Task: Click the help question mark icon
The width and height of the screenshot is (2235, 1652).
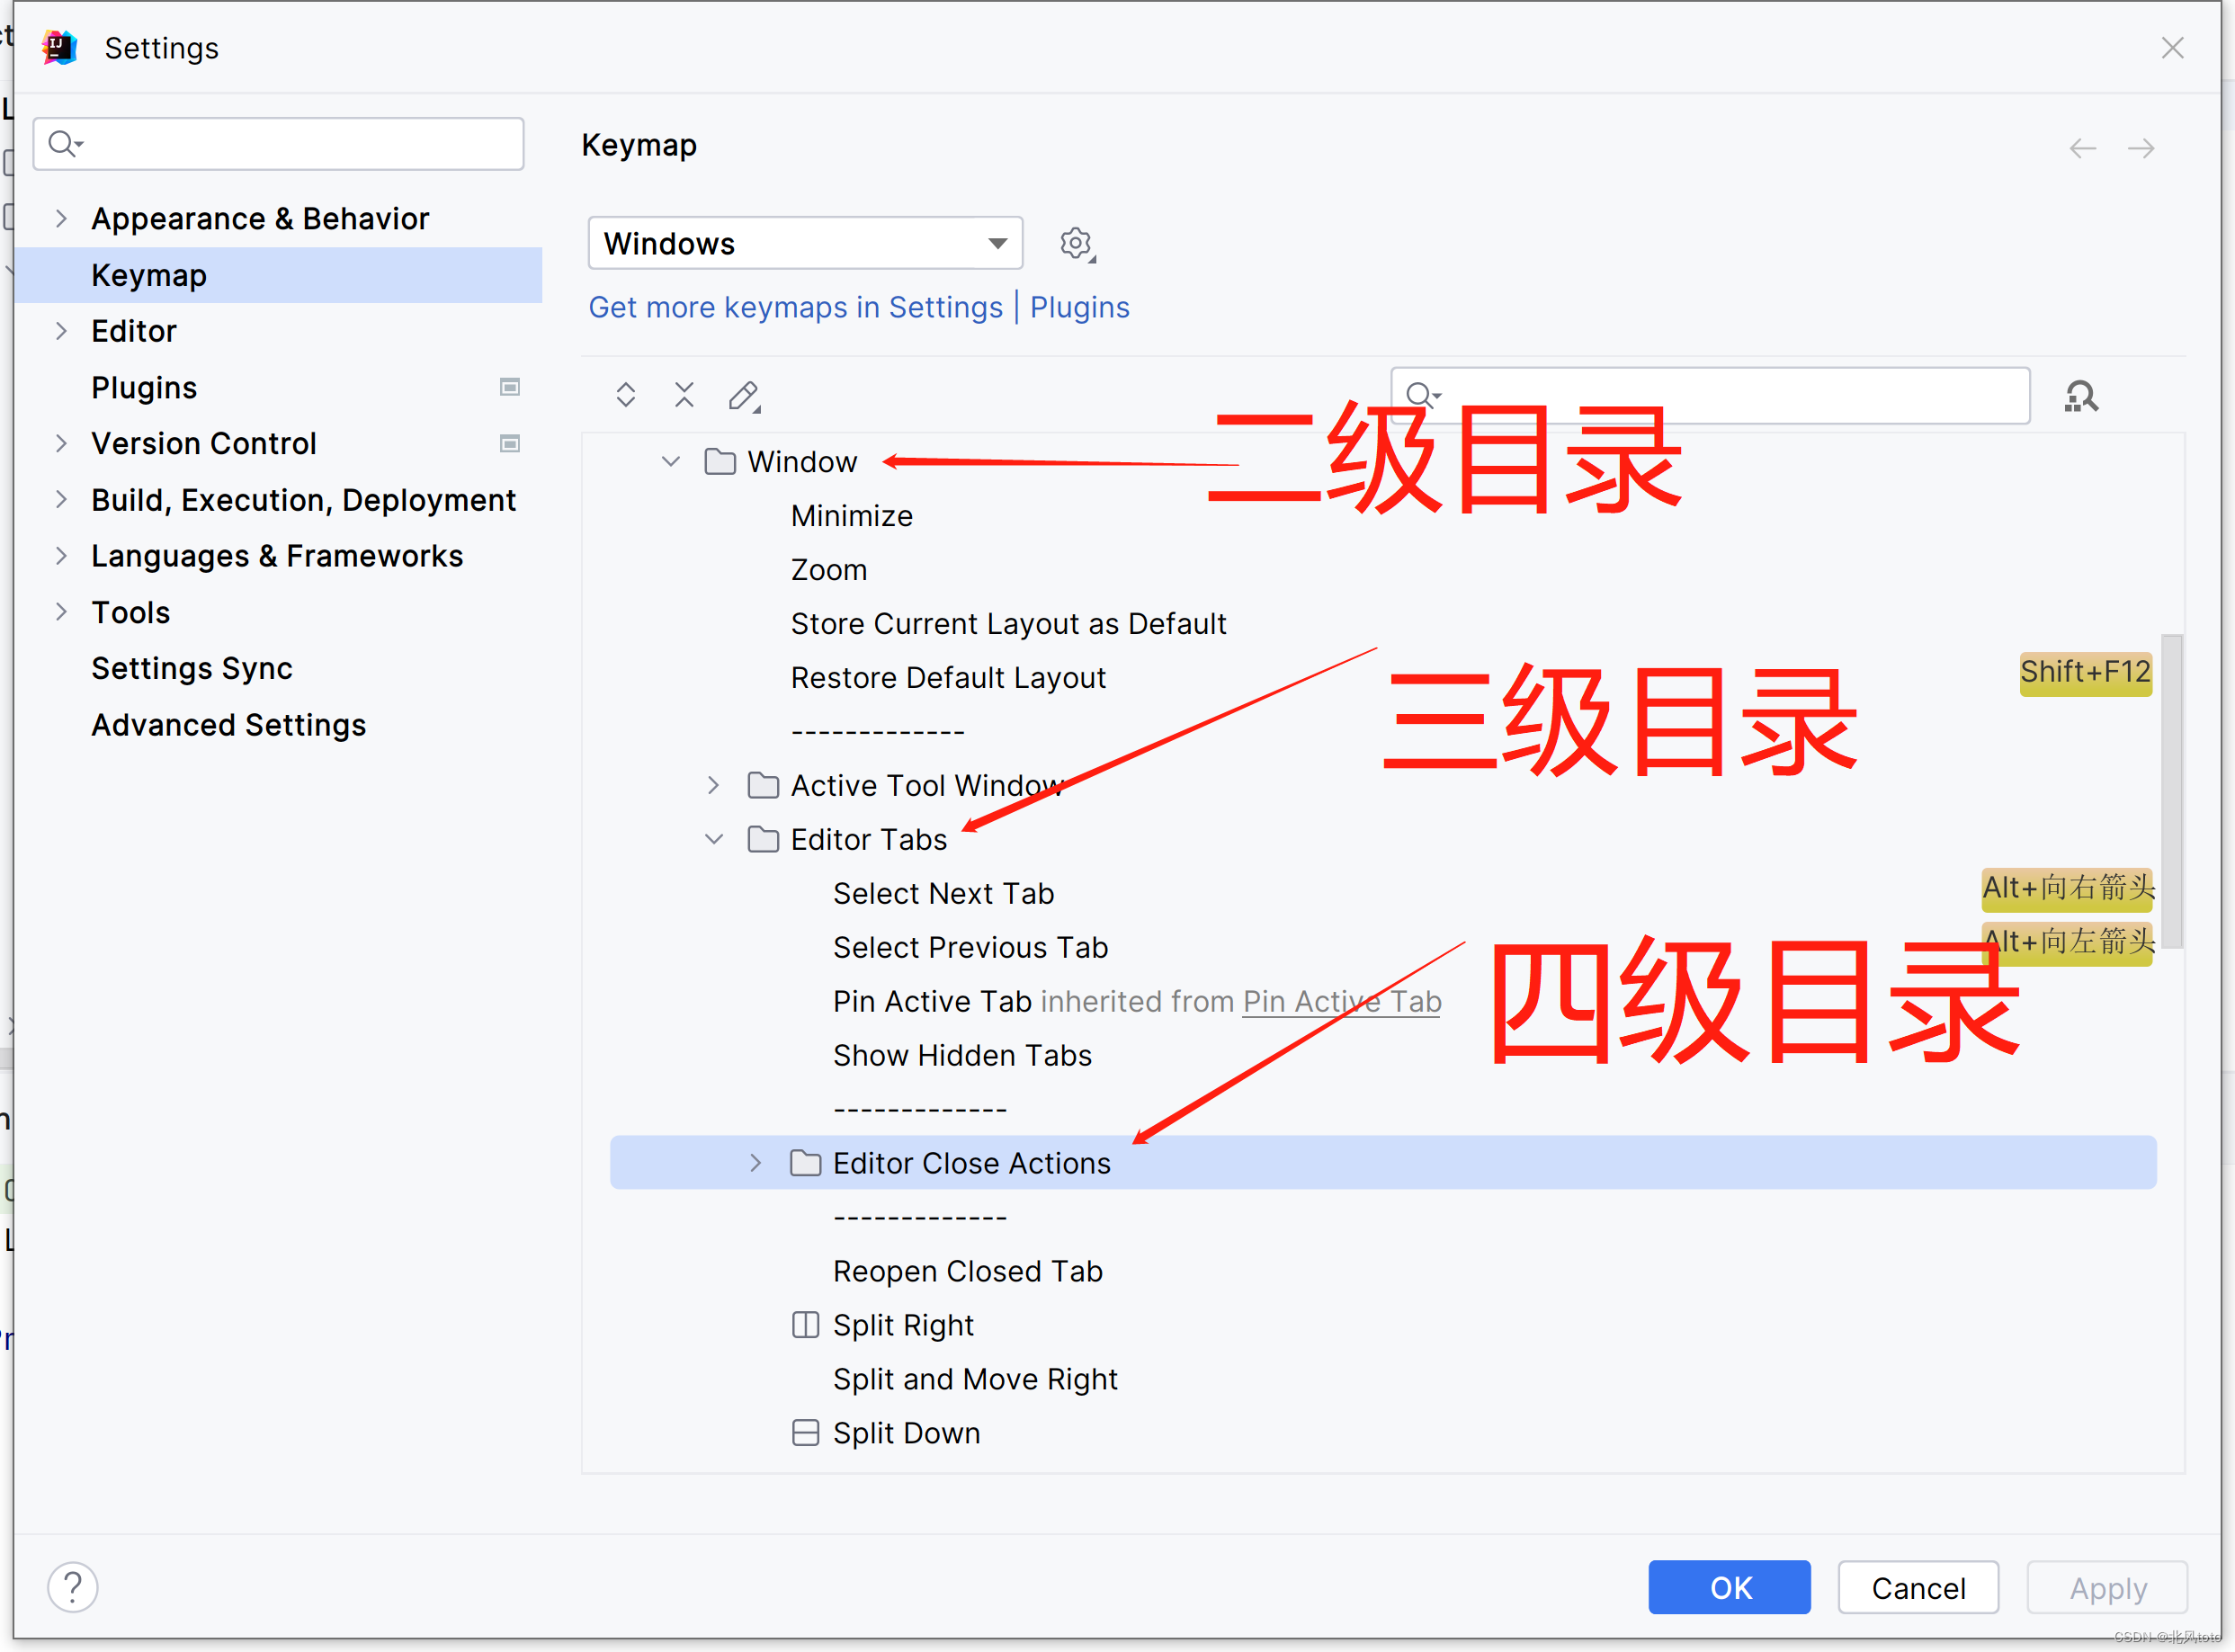Action: (73, 1585)
